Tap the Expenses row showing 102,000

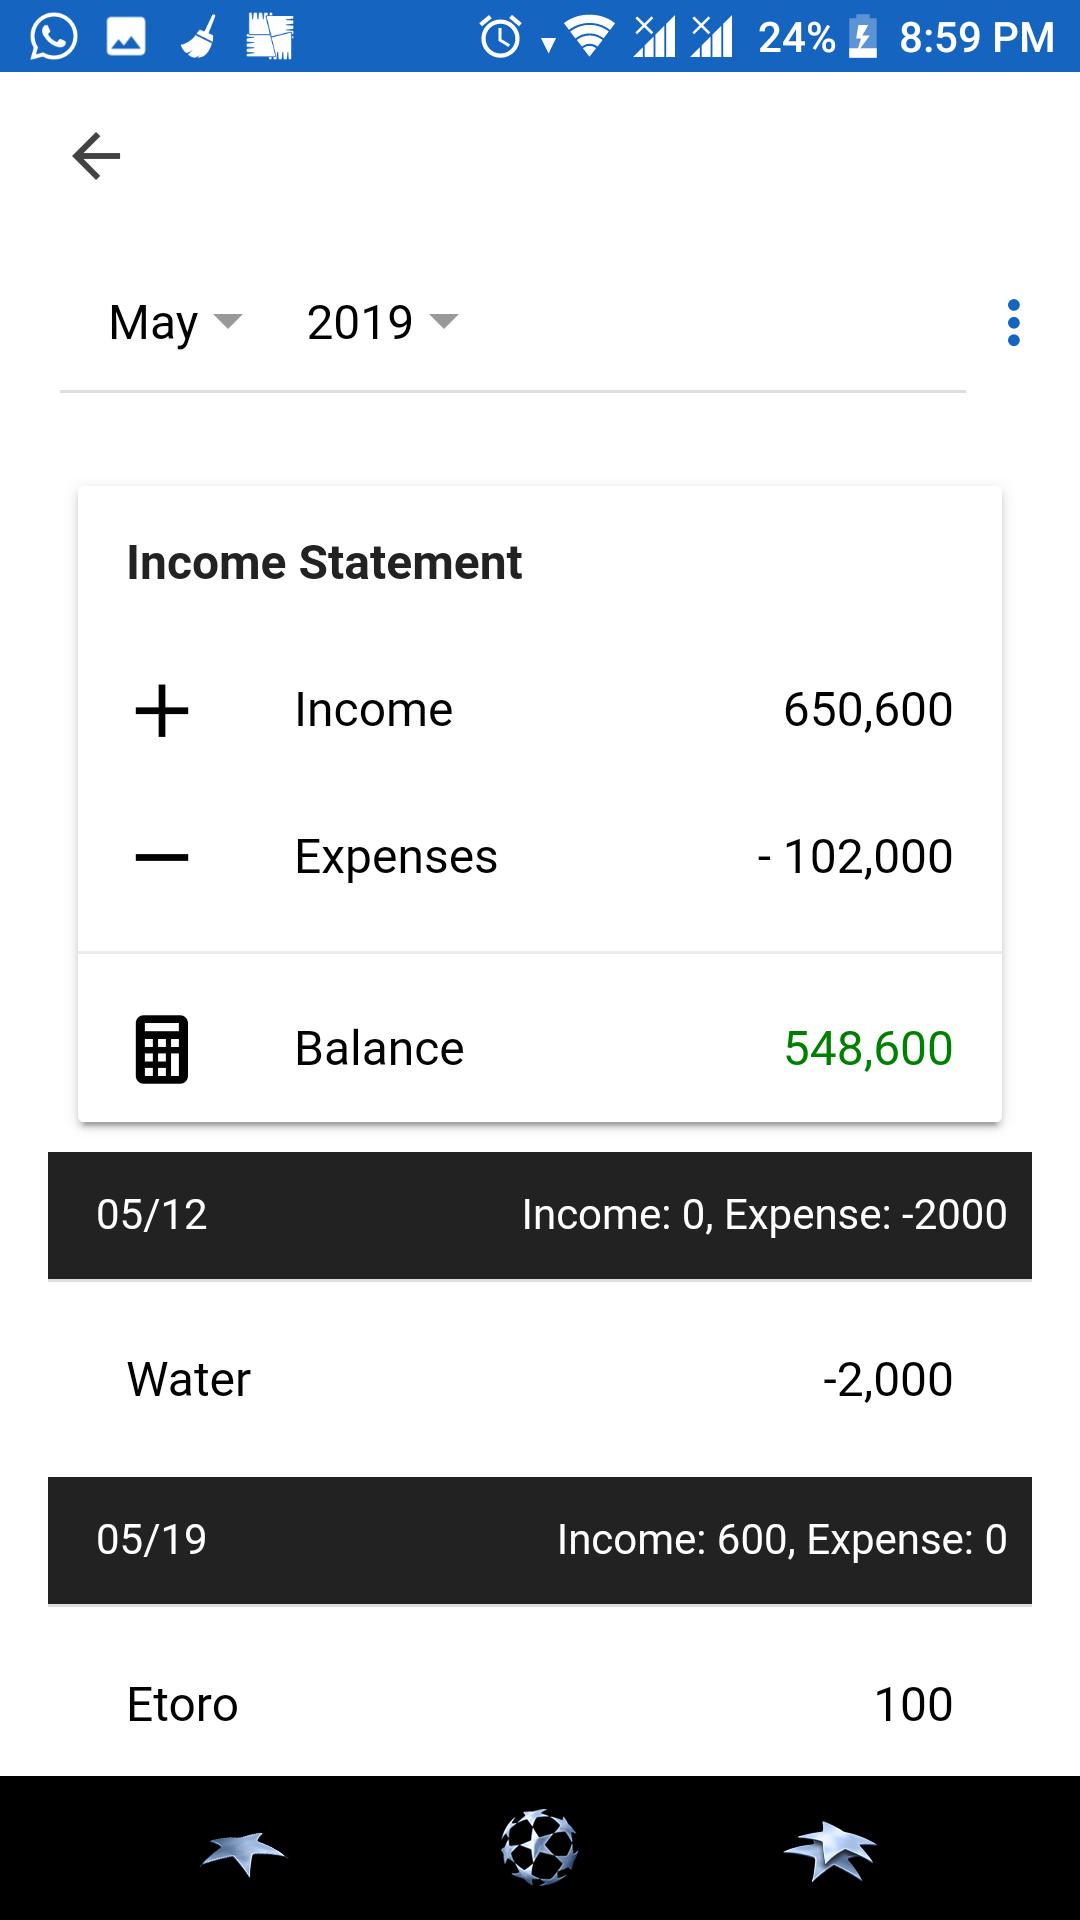tap(540, 857)
